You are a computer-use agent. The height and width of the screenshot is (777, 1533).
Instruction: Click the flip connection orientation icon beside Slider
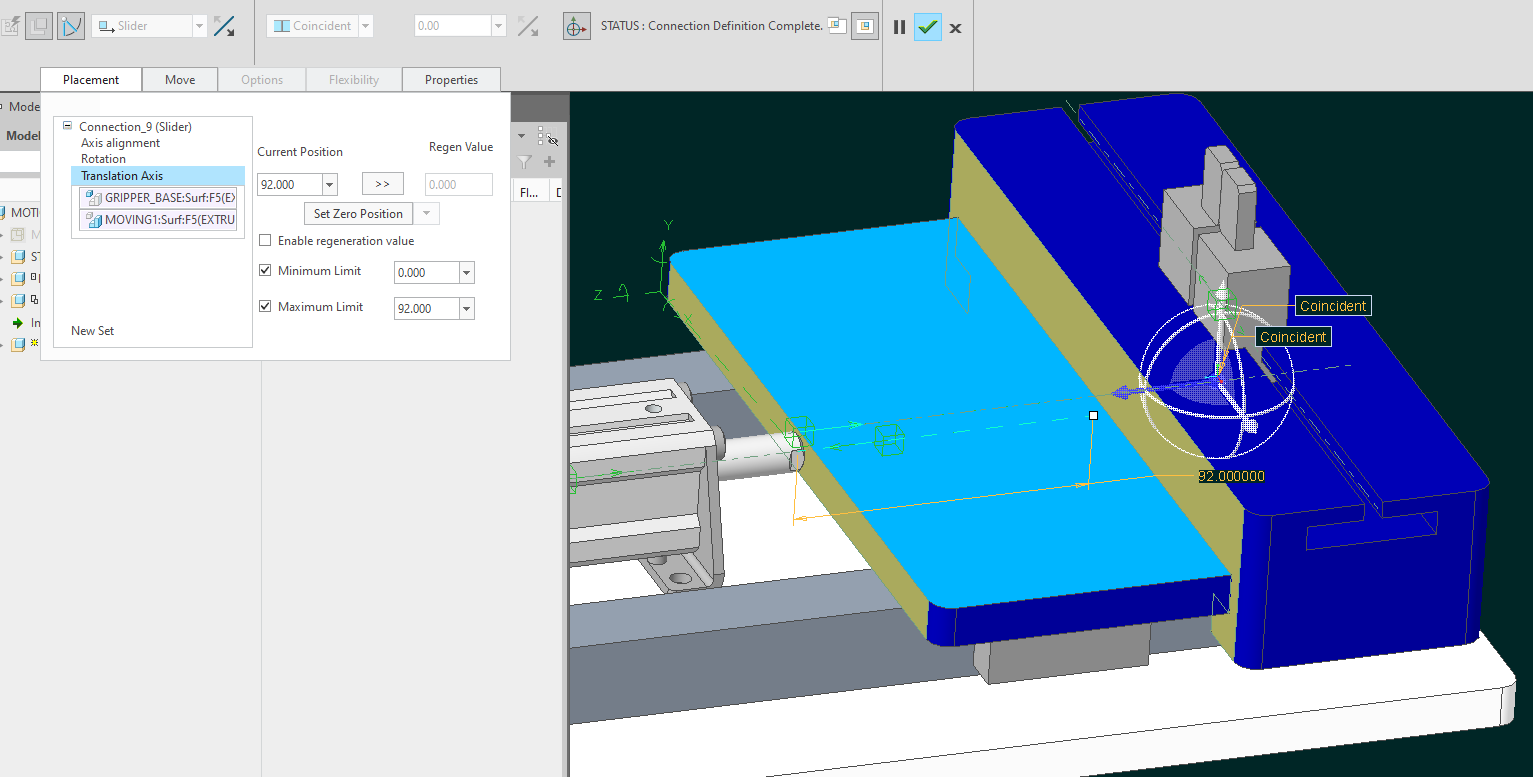(224, 26)
